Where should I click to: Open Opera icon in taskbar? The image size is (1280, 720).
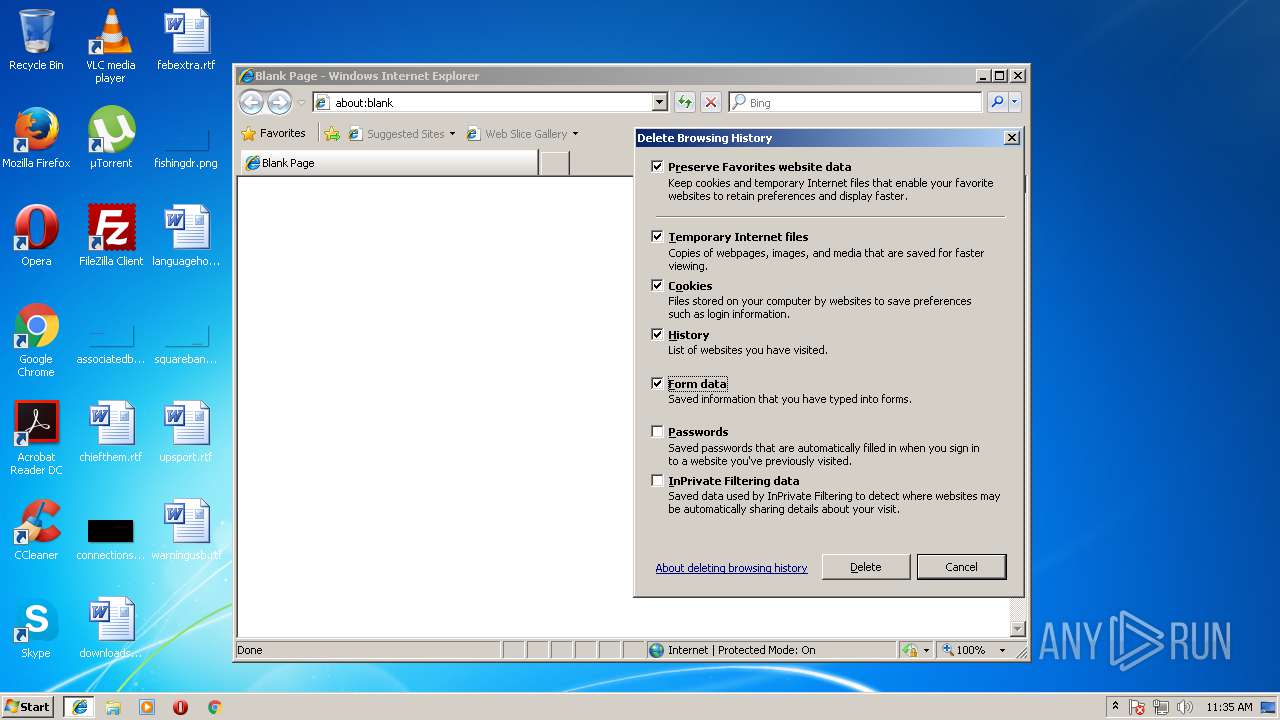(x=180, y=707)
